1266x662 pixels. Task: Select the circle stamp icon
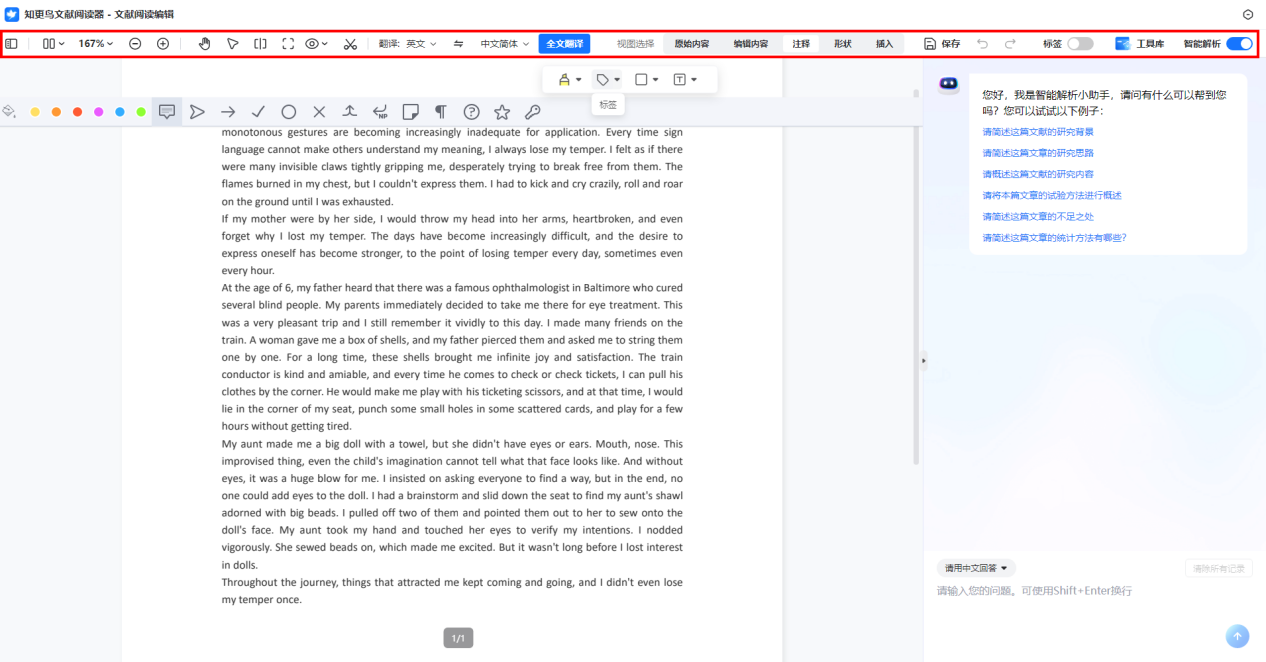tap(289, 112)
